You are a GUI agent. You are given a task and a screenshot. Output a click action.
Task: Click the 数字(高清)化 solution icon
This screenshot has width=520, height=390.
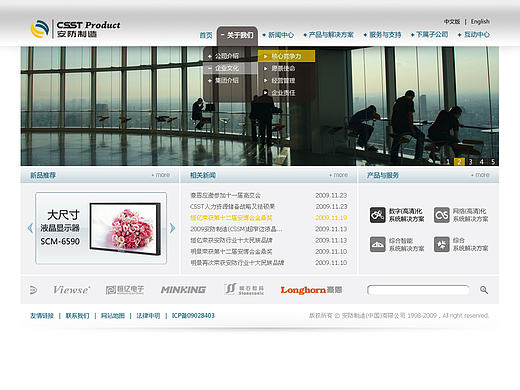pyautogui.click(x=378, y=215)
